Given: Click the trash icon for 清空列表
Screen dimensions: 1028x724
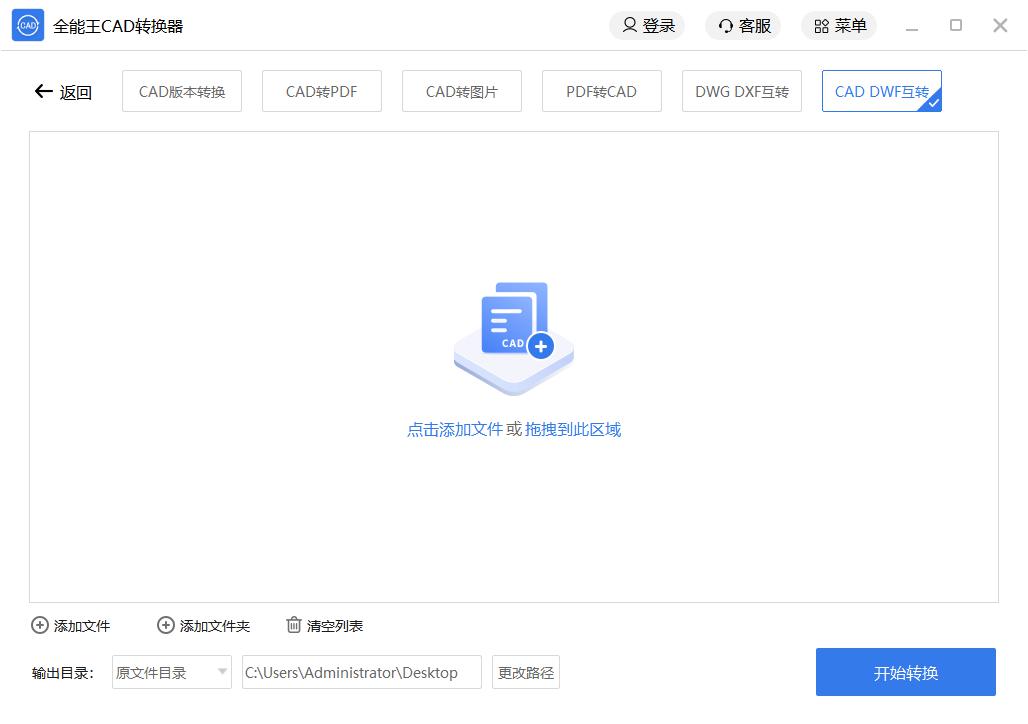Looking at the screenshot, I should 294,626.
